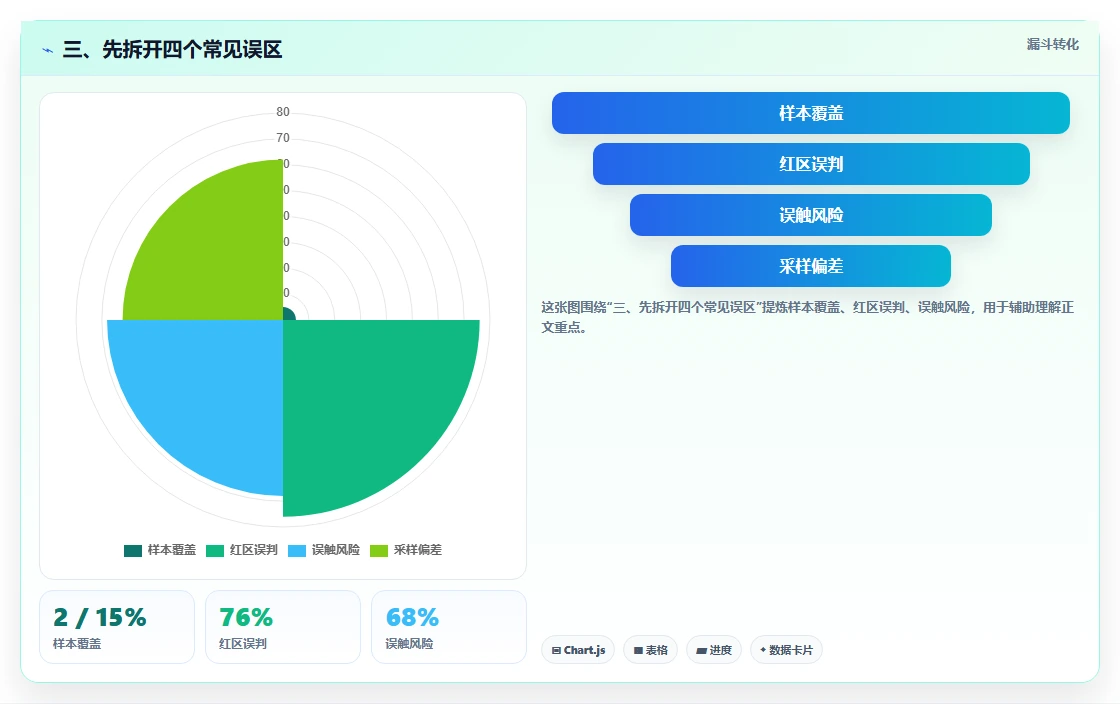Click the 采样偏差 funnel bar
The width and height of the screenshot is (1120, 704).
coord(811,266)
